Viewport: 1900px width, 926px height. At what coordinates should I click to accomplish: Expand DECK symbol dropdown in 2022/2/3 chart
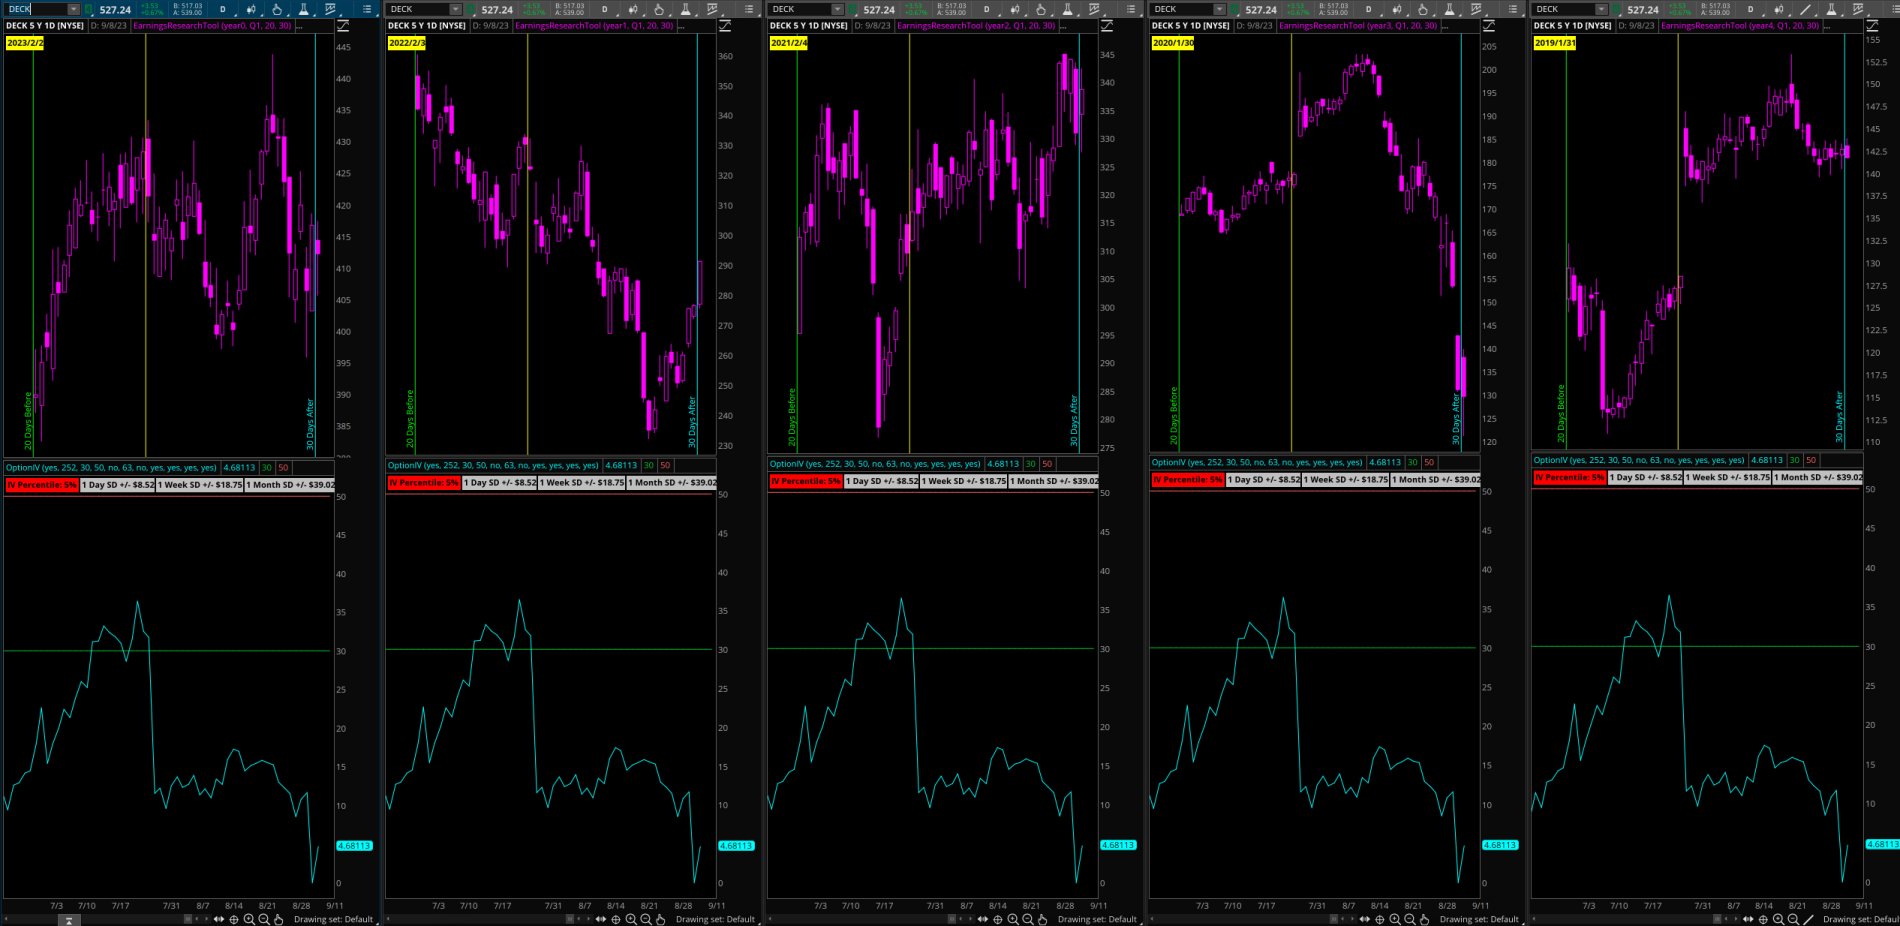[455, 9]
